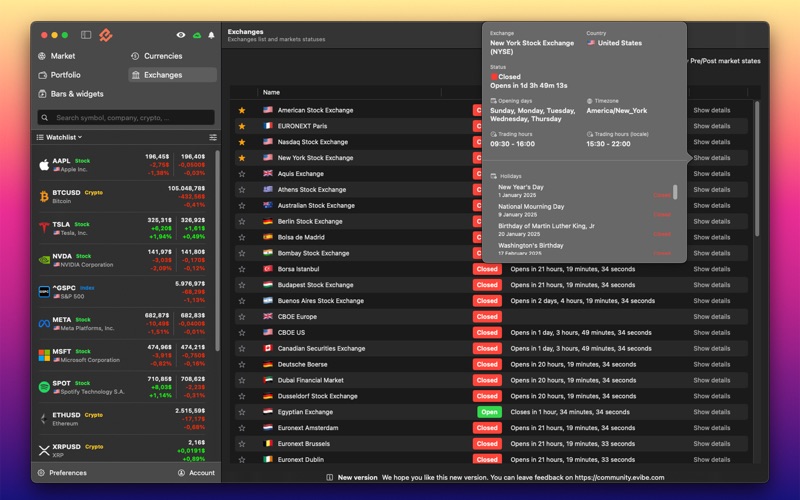Click the Name column header
The image size is (800, 500).
(271, 92)
